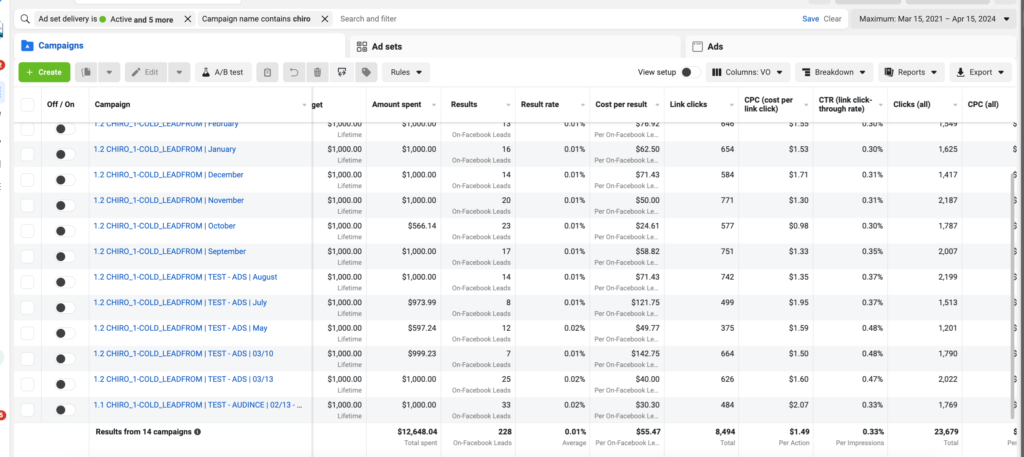Click the trash delete icon
The image size is (1024, 457).
point(317,72)
